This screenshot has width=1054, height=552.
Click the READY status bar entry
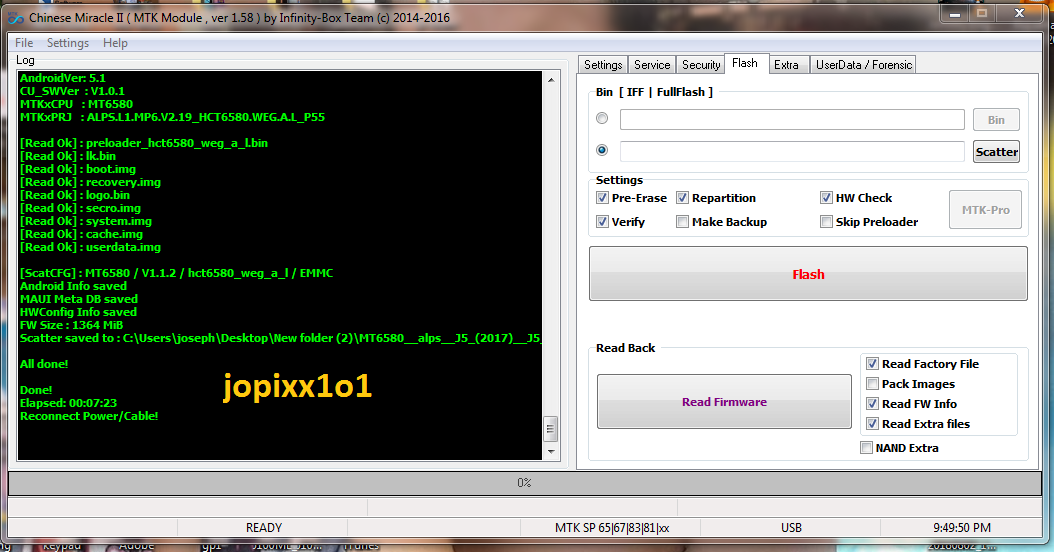pyautogui.click(x=264, y=528)
